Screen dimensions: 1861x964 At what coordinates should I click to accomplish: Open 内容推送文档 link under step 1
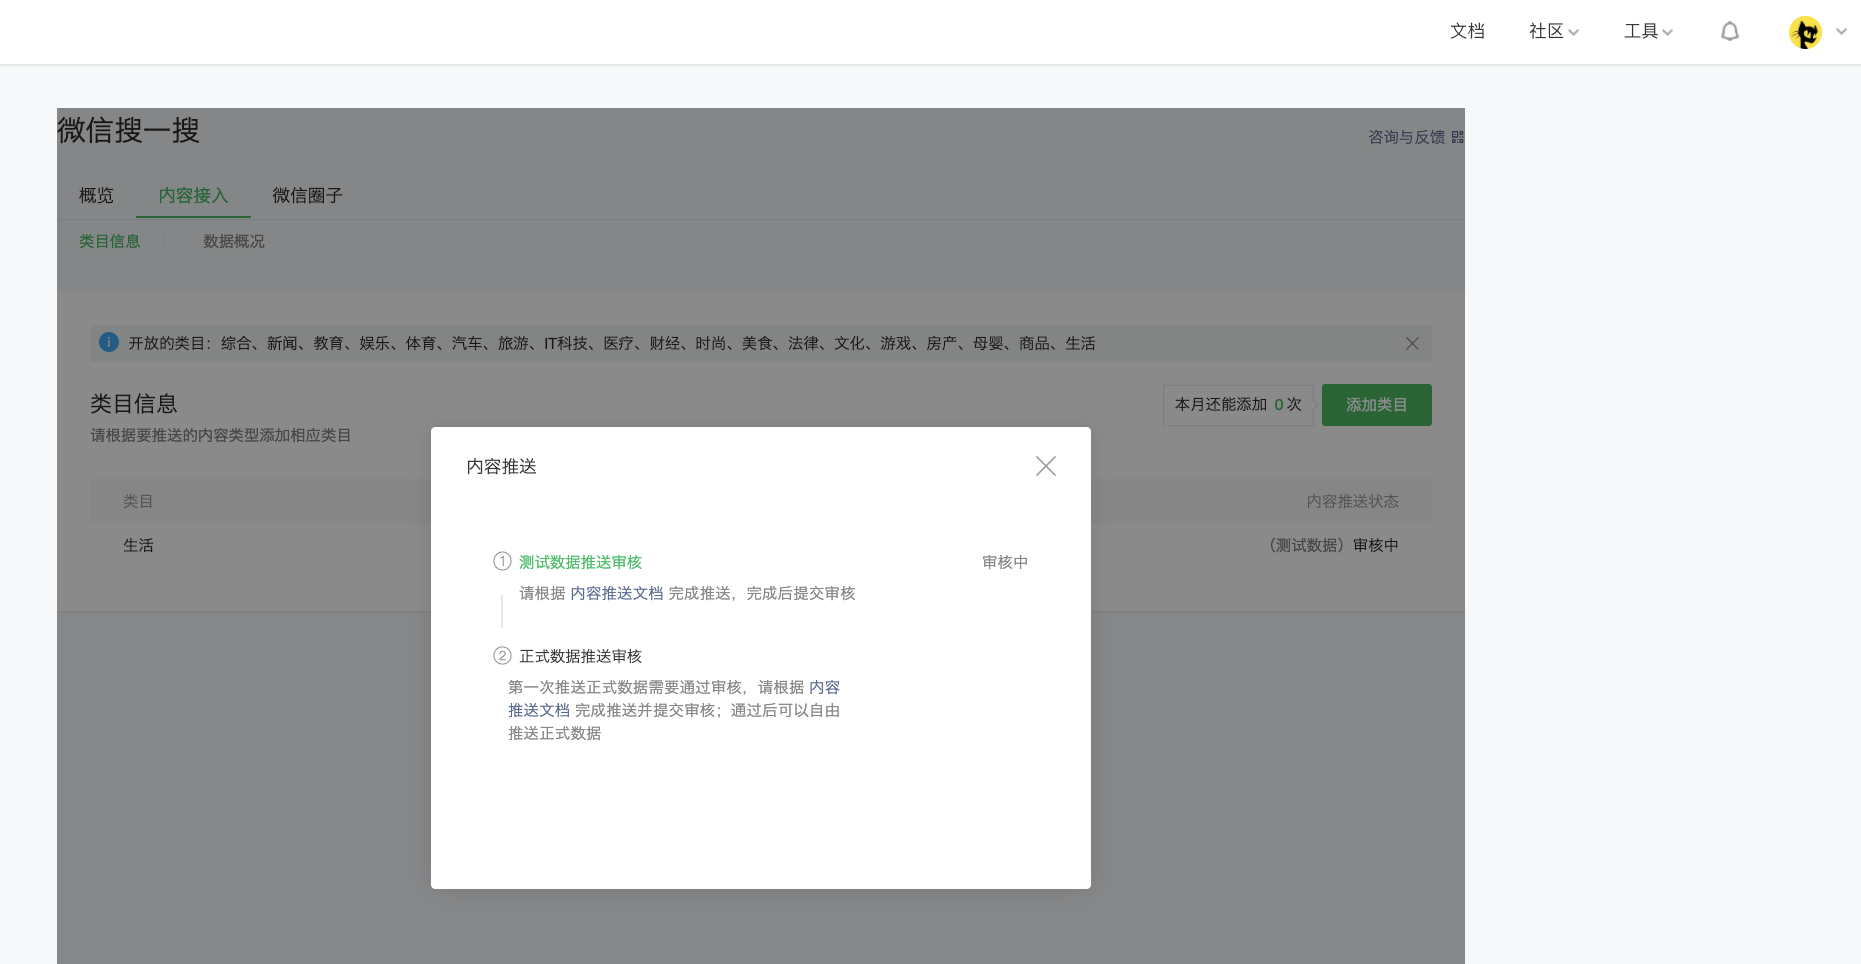[617, 593]
